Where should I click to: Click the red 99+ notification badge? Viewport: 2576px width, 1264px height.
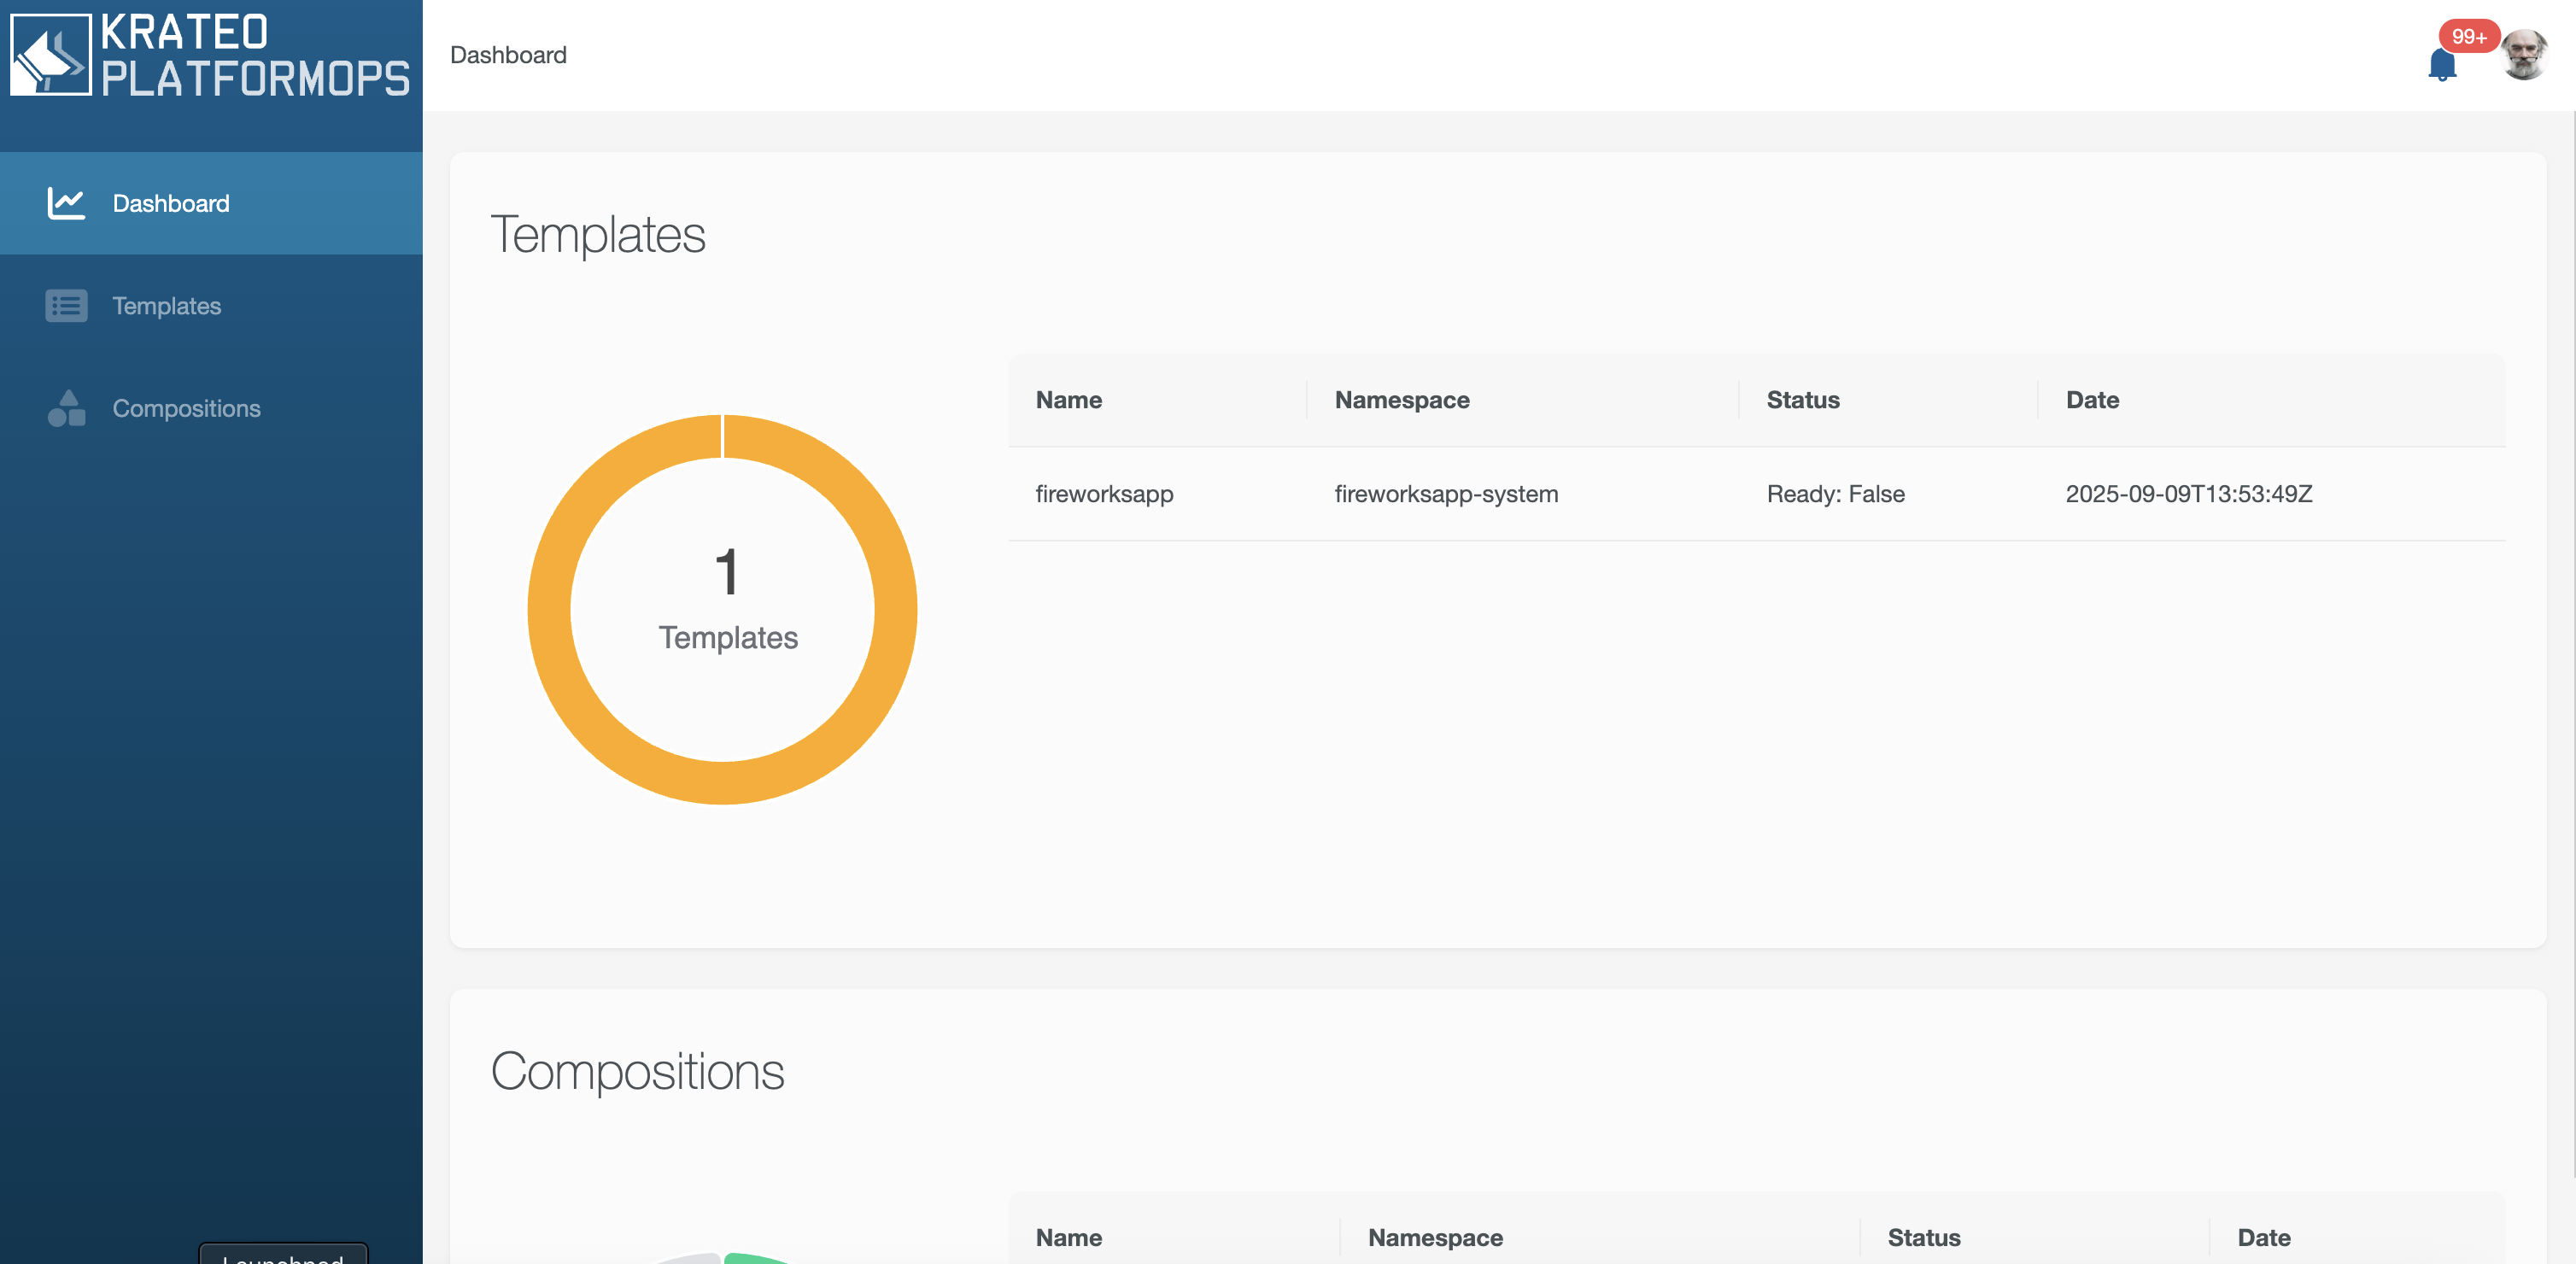[2468, 37]
